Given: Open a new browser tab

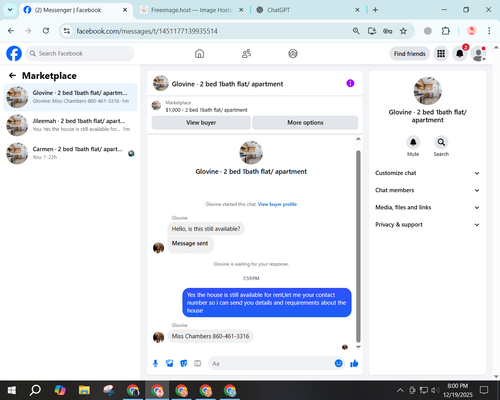Looking at the screenshot, I should pyautogui.click(x=375, y=10).
